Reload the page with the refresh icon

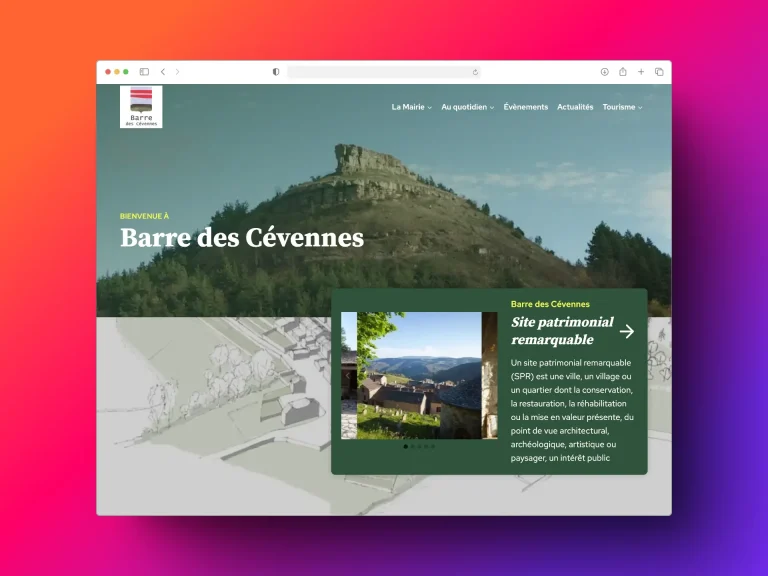point(475,72)
